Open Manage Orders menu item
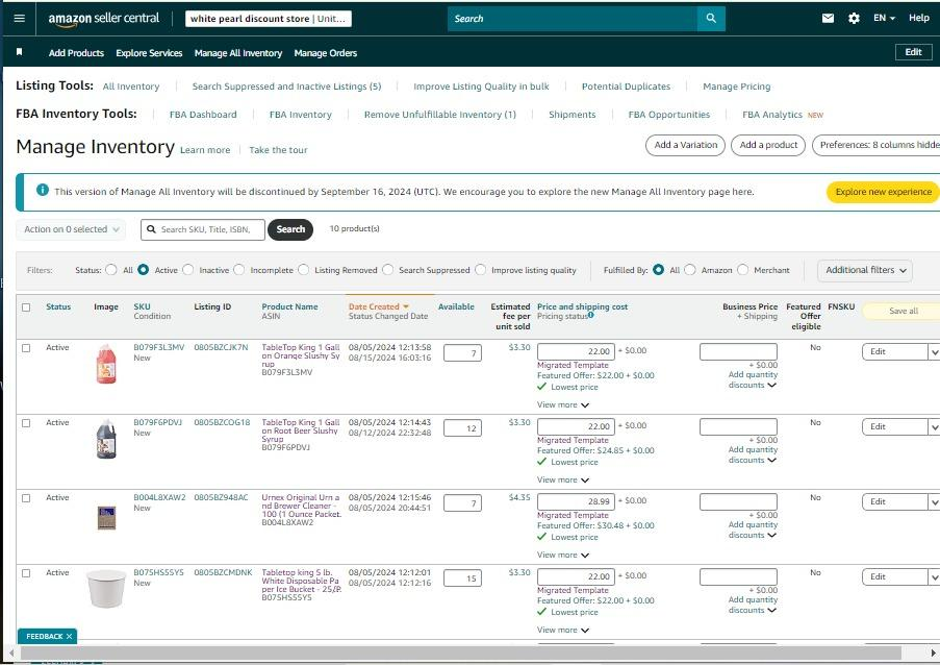This screenshot has width=940, height=665. point(326,53)
